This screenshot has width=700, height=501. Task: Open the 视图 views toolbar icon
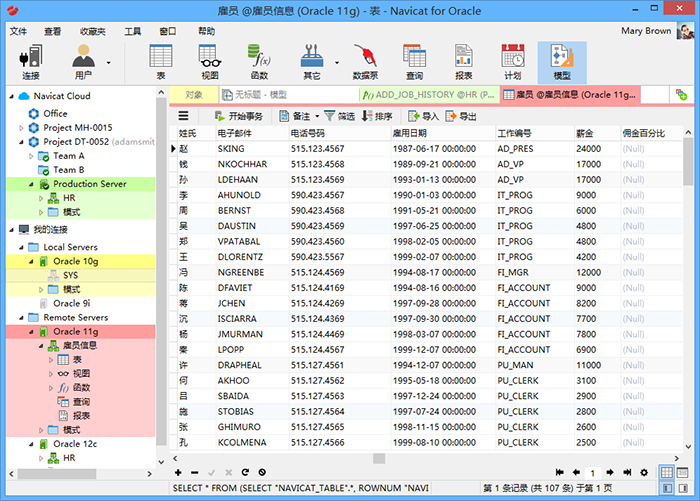pos(210,62)
